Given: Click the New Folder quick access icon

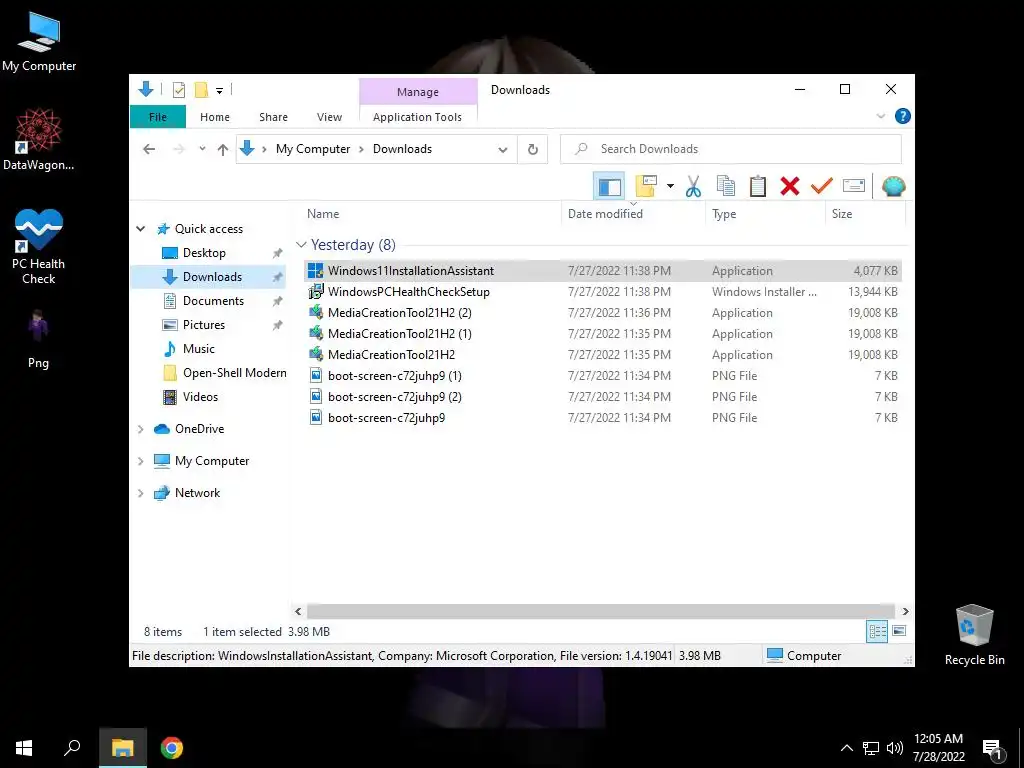Looking at the screenshot, I should coord(201,89).
